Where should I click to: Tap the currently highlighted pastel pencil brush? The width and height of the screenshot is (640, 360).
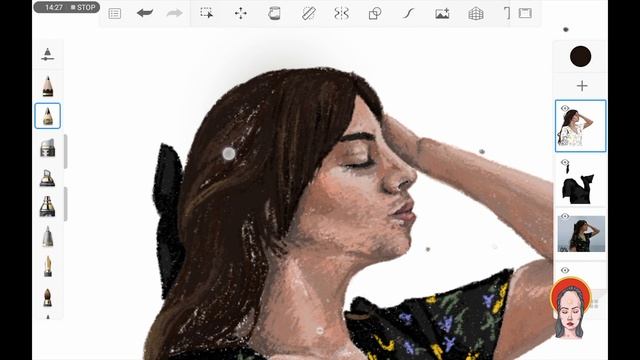[48, 116]
